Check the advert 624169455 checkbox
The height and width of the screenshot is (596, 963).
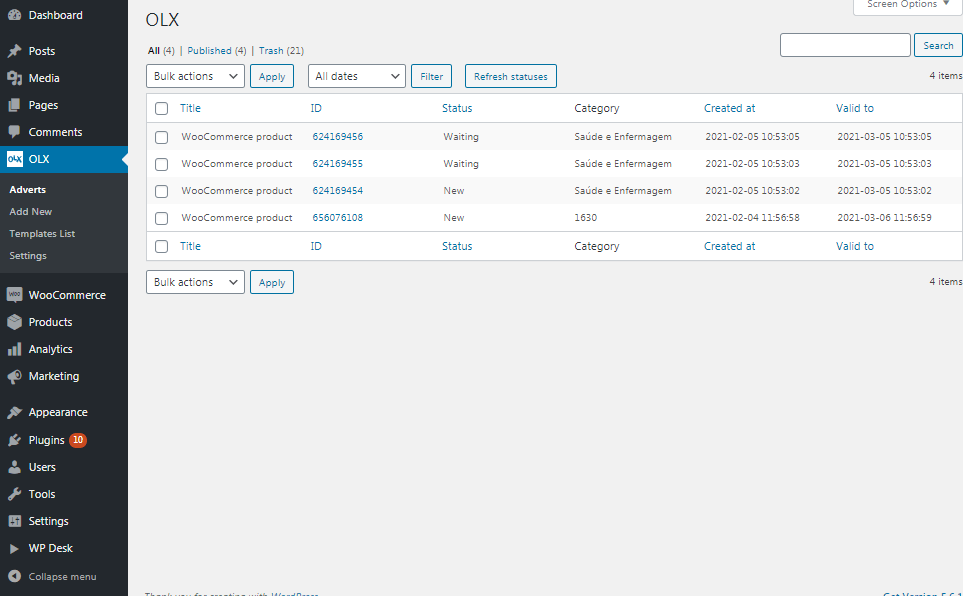pyautogui.click(x=162, y=164)
